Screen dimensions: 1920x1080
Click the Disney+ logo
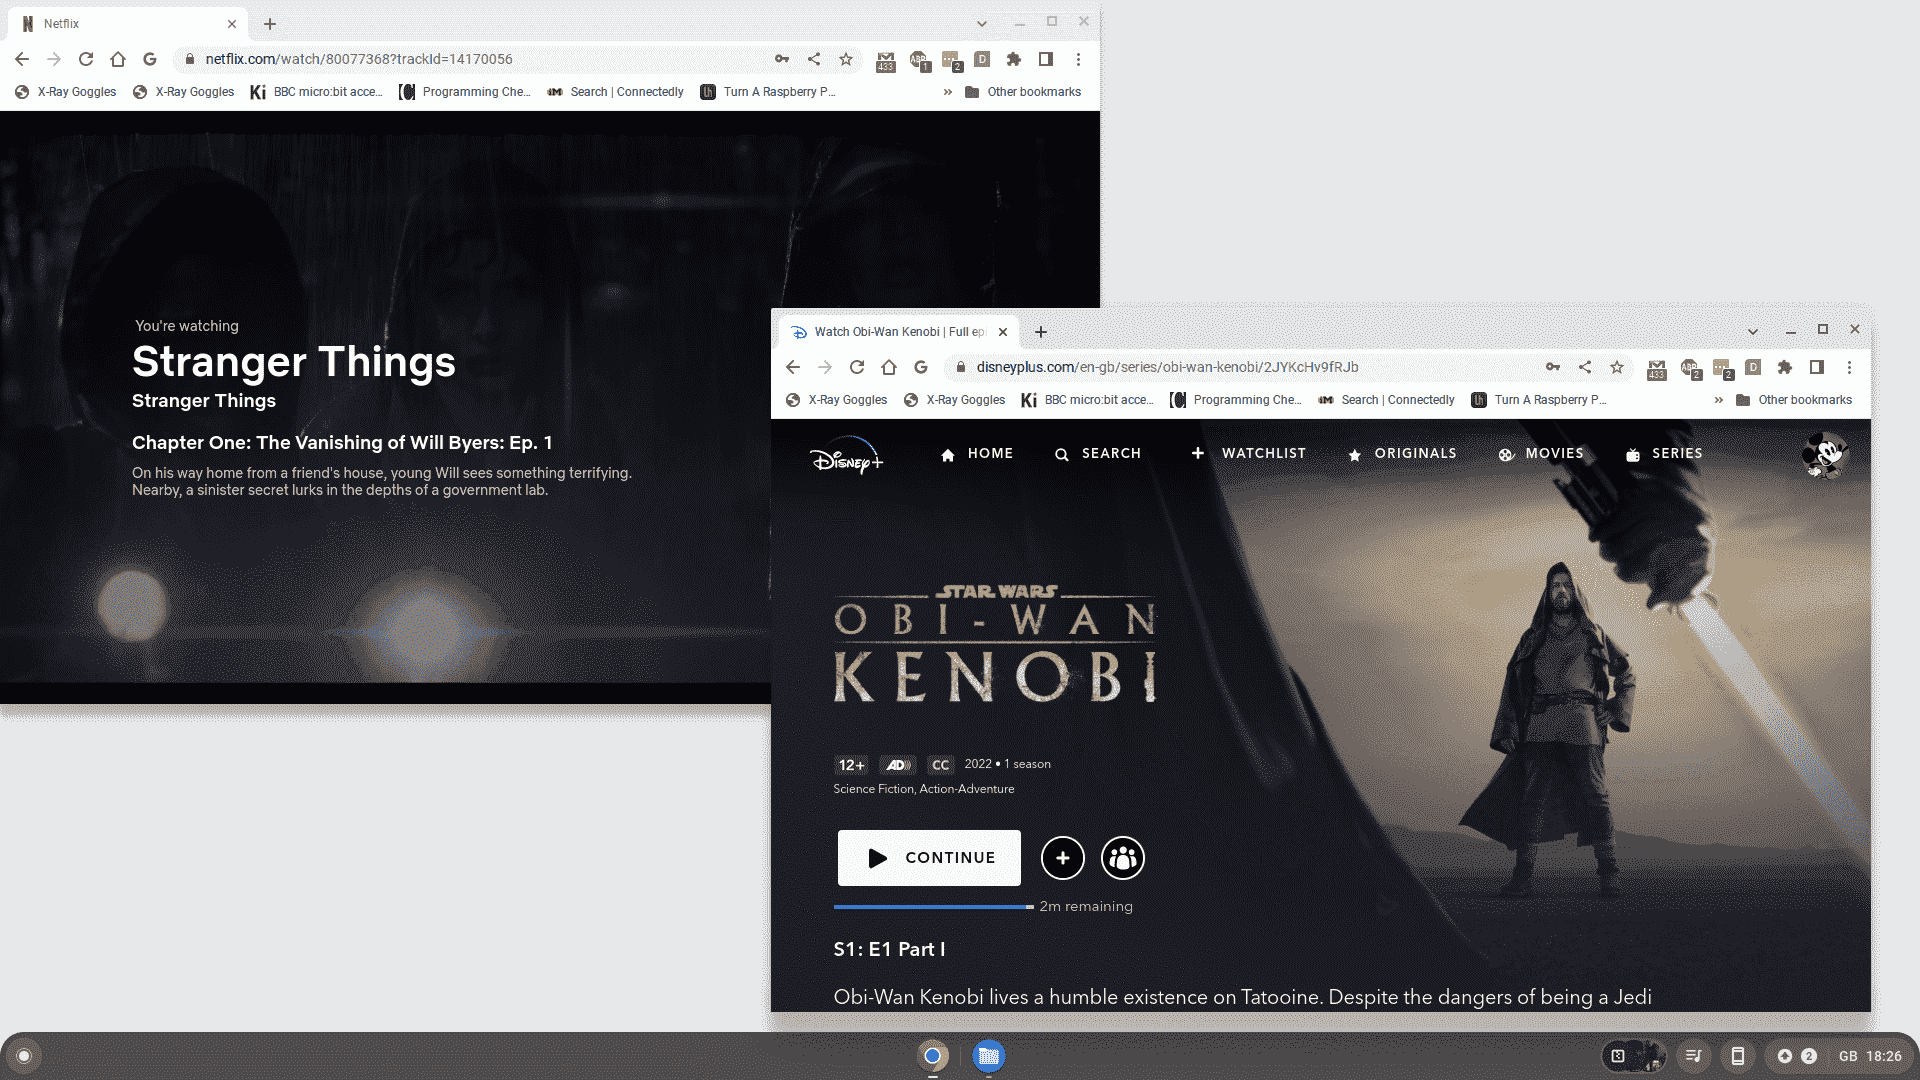coord(846,456)
